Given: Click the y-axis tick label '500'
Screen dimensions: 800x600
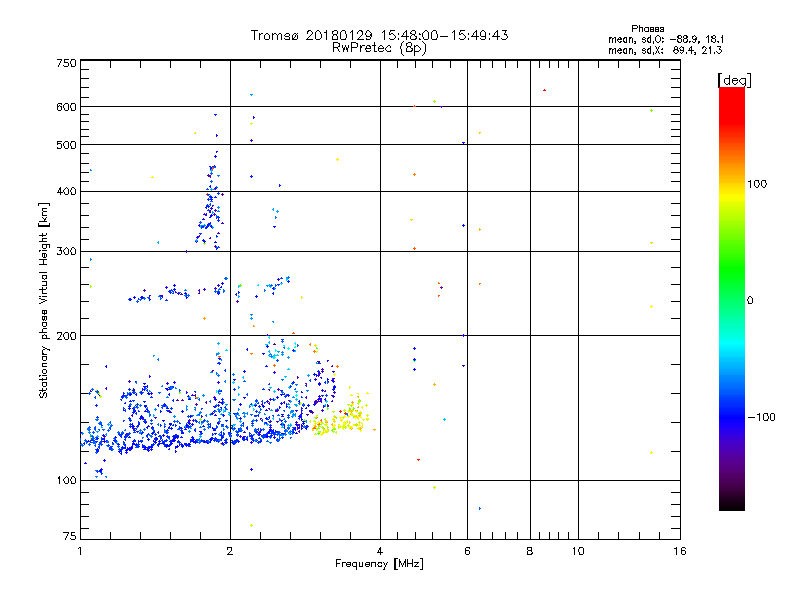Looking at the screenshot, I should 66,145.
